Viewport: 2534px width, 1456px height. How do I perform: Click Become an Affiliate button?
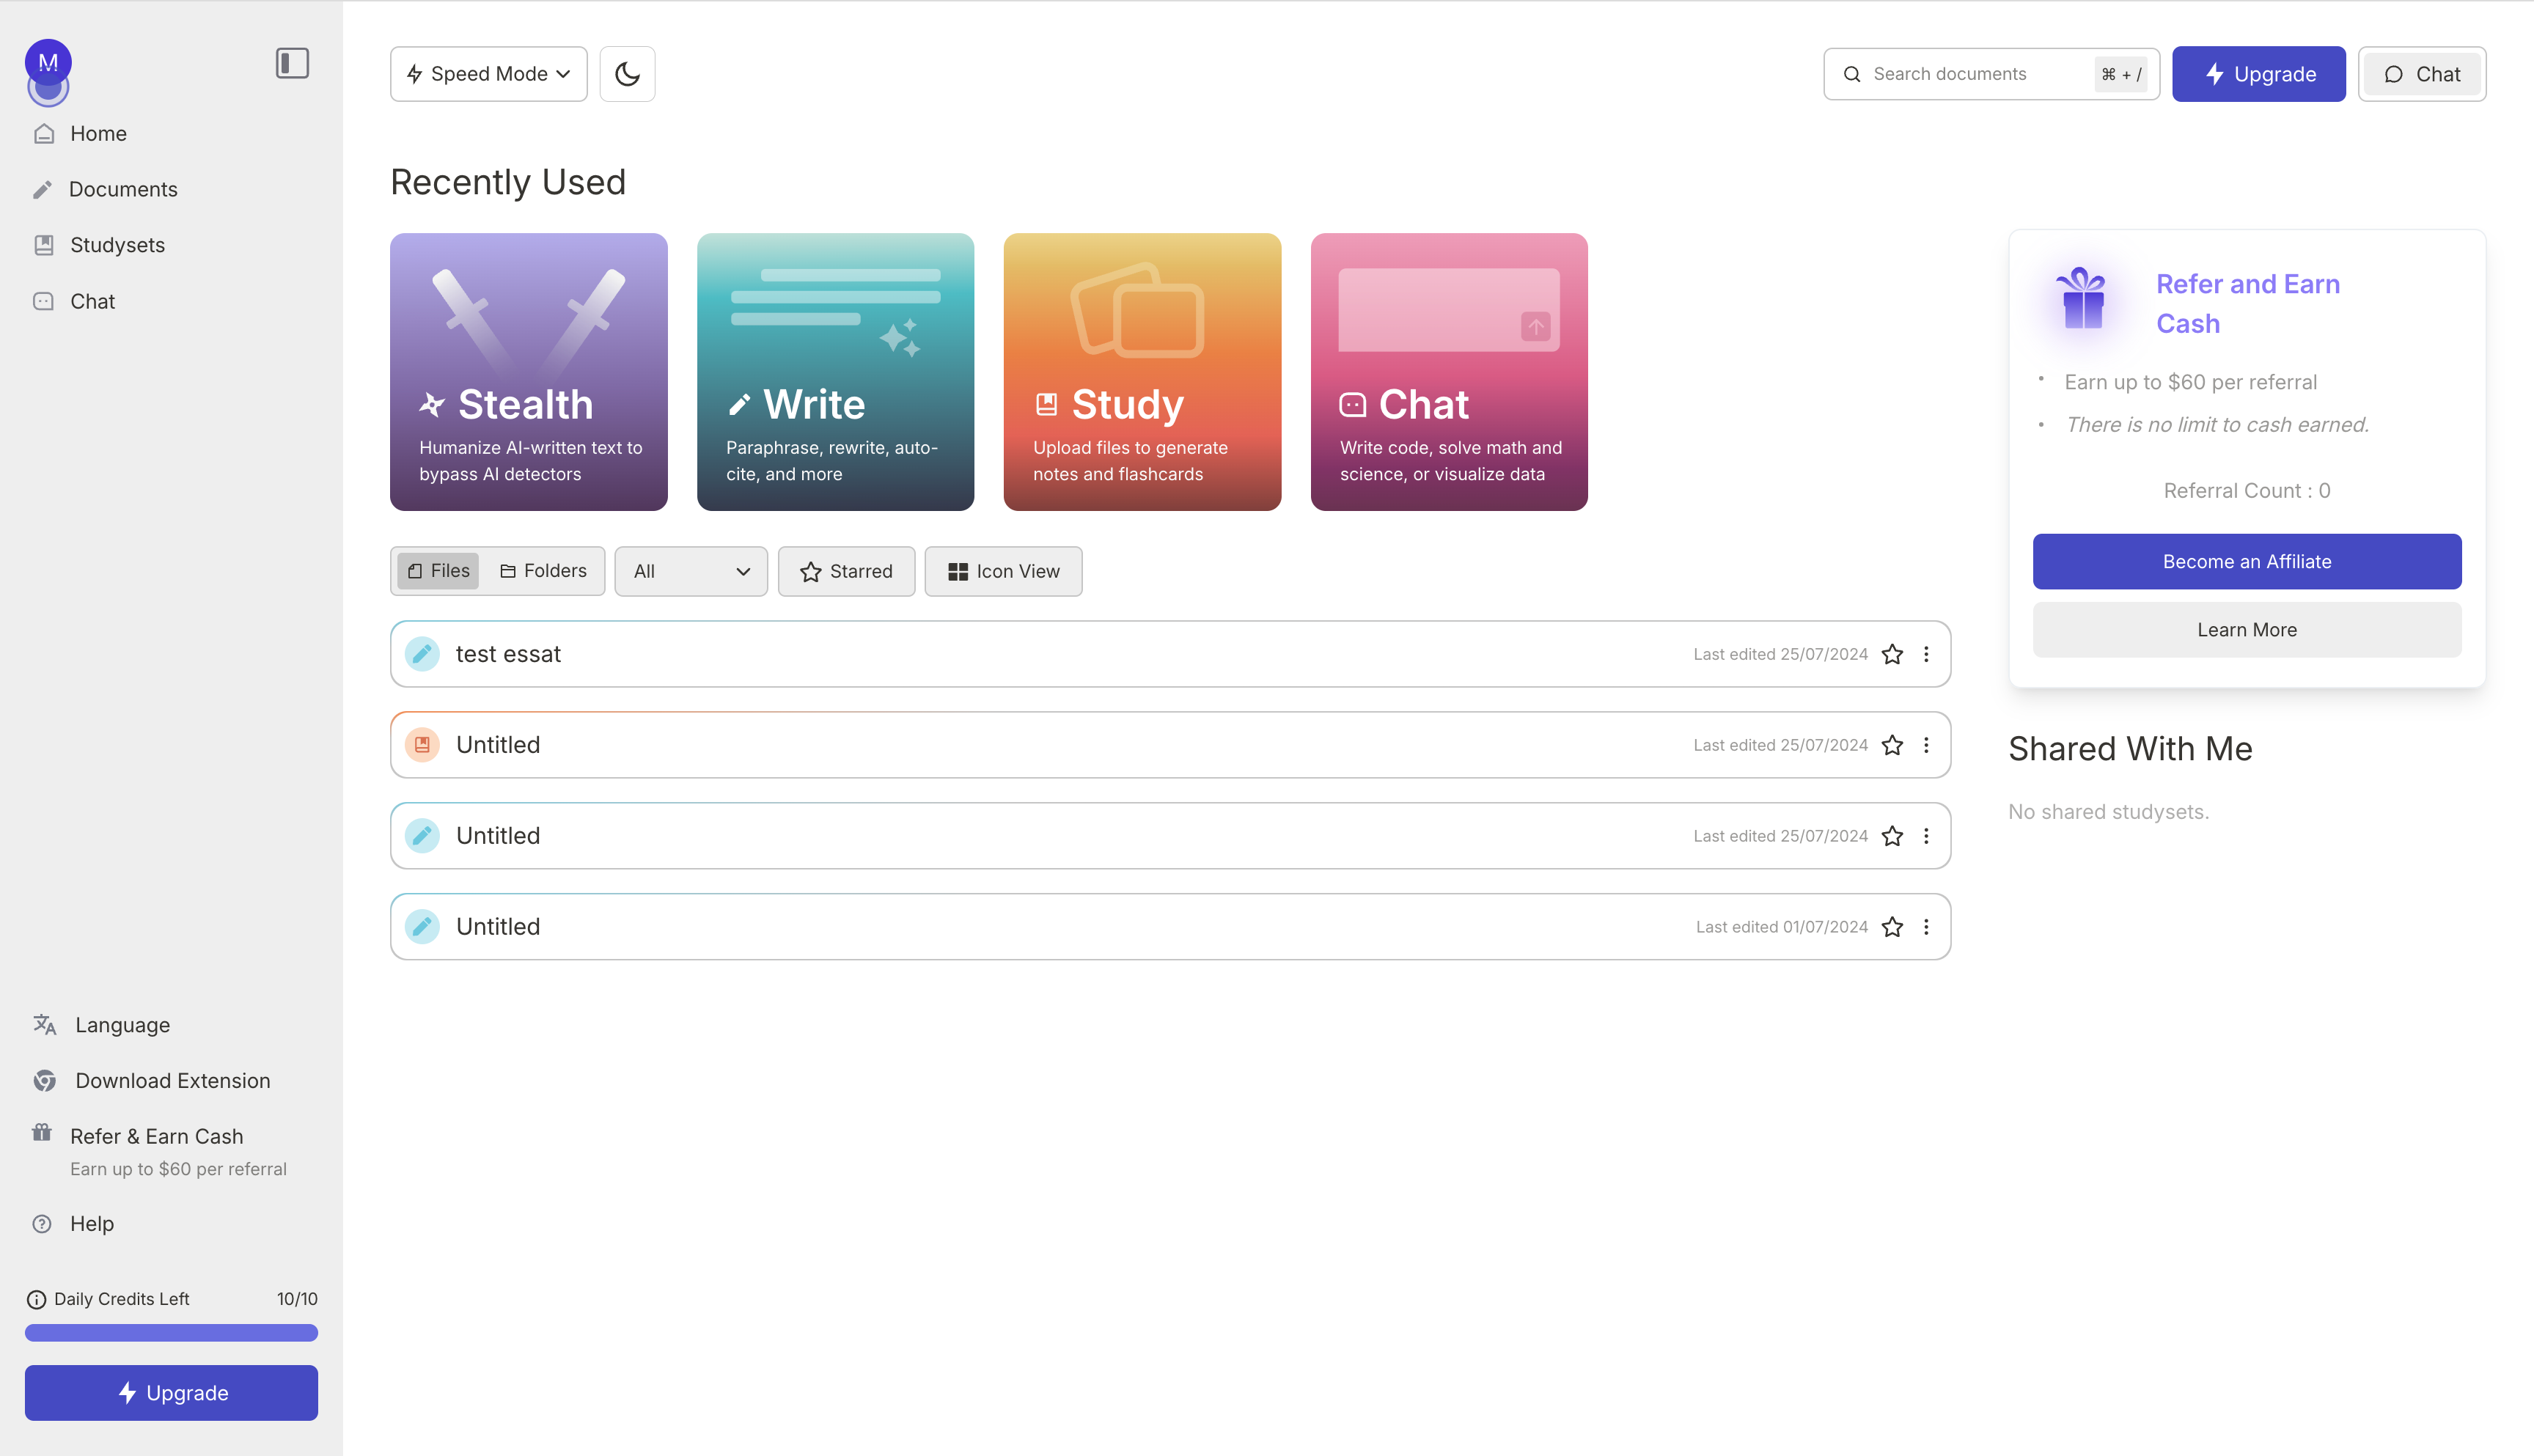pos(2246,562)
